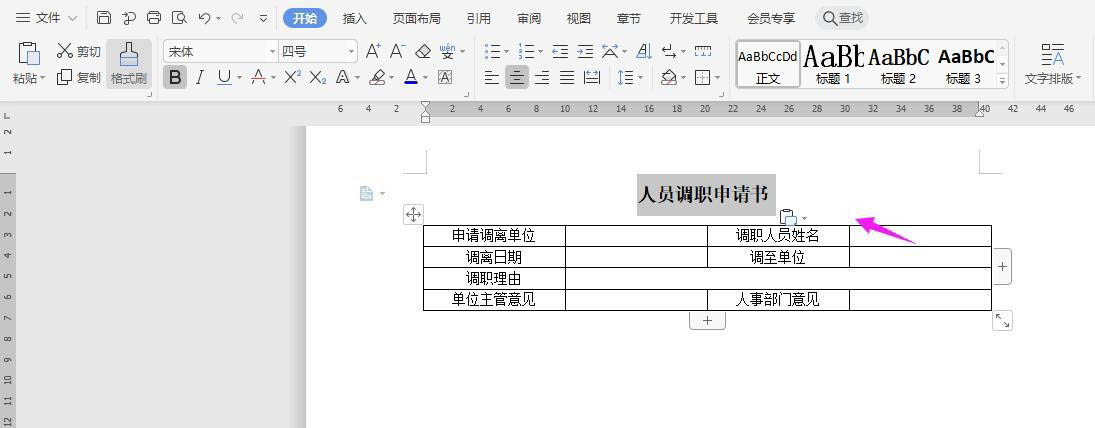Center align the text
The width and height of the screenshot is (1095, 428).
(x=517, y=78)
